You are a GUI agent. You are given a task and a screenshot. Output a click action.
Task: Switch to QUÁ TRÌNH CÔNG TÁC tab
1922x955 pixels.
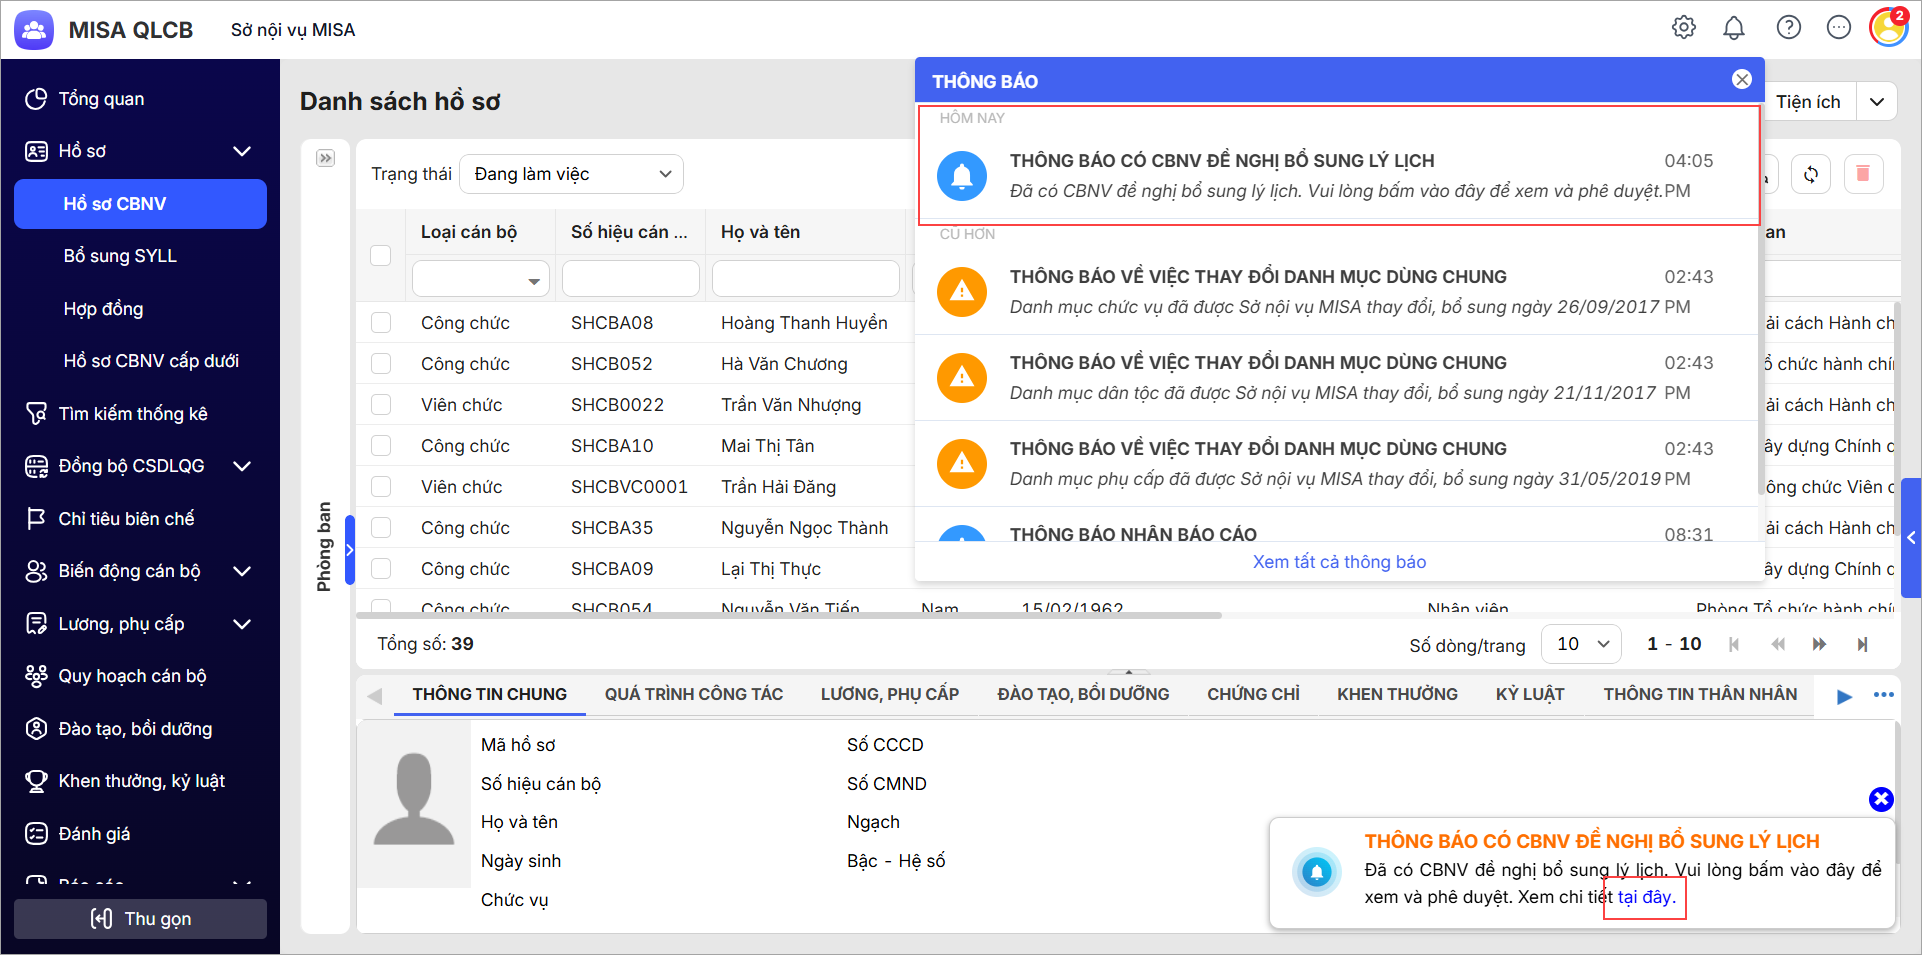click(694, 694)
